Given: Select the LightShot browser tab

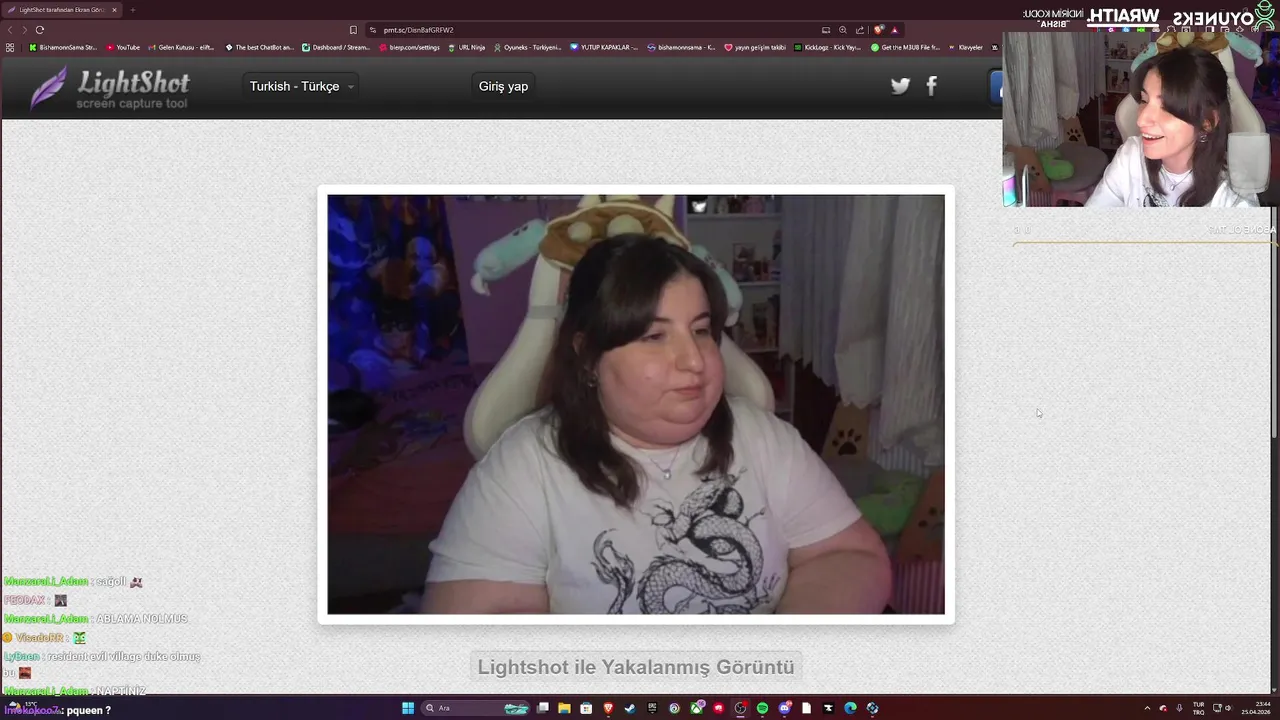Looking at the screenshot, I should click(60, 10).
